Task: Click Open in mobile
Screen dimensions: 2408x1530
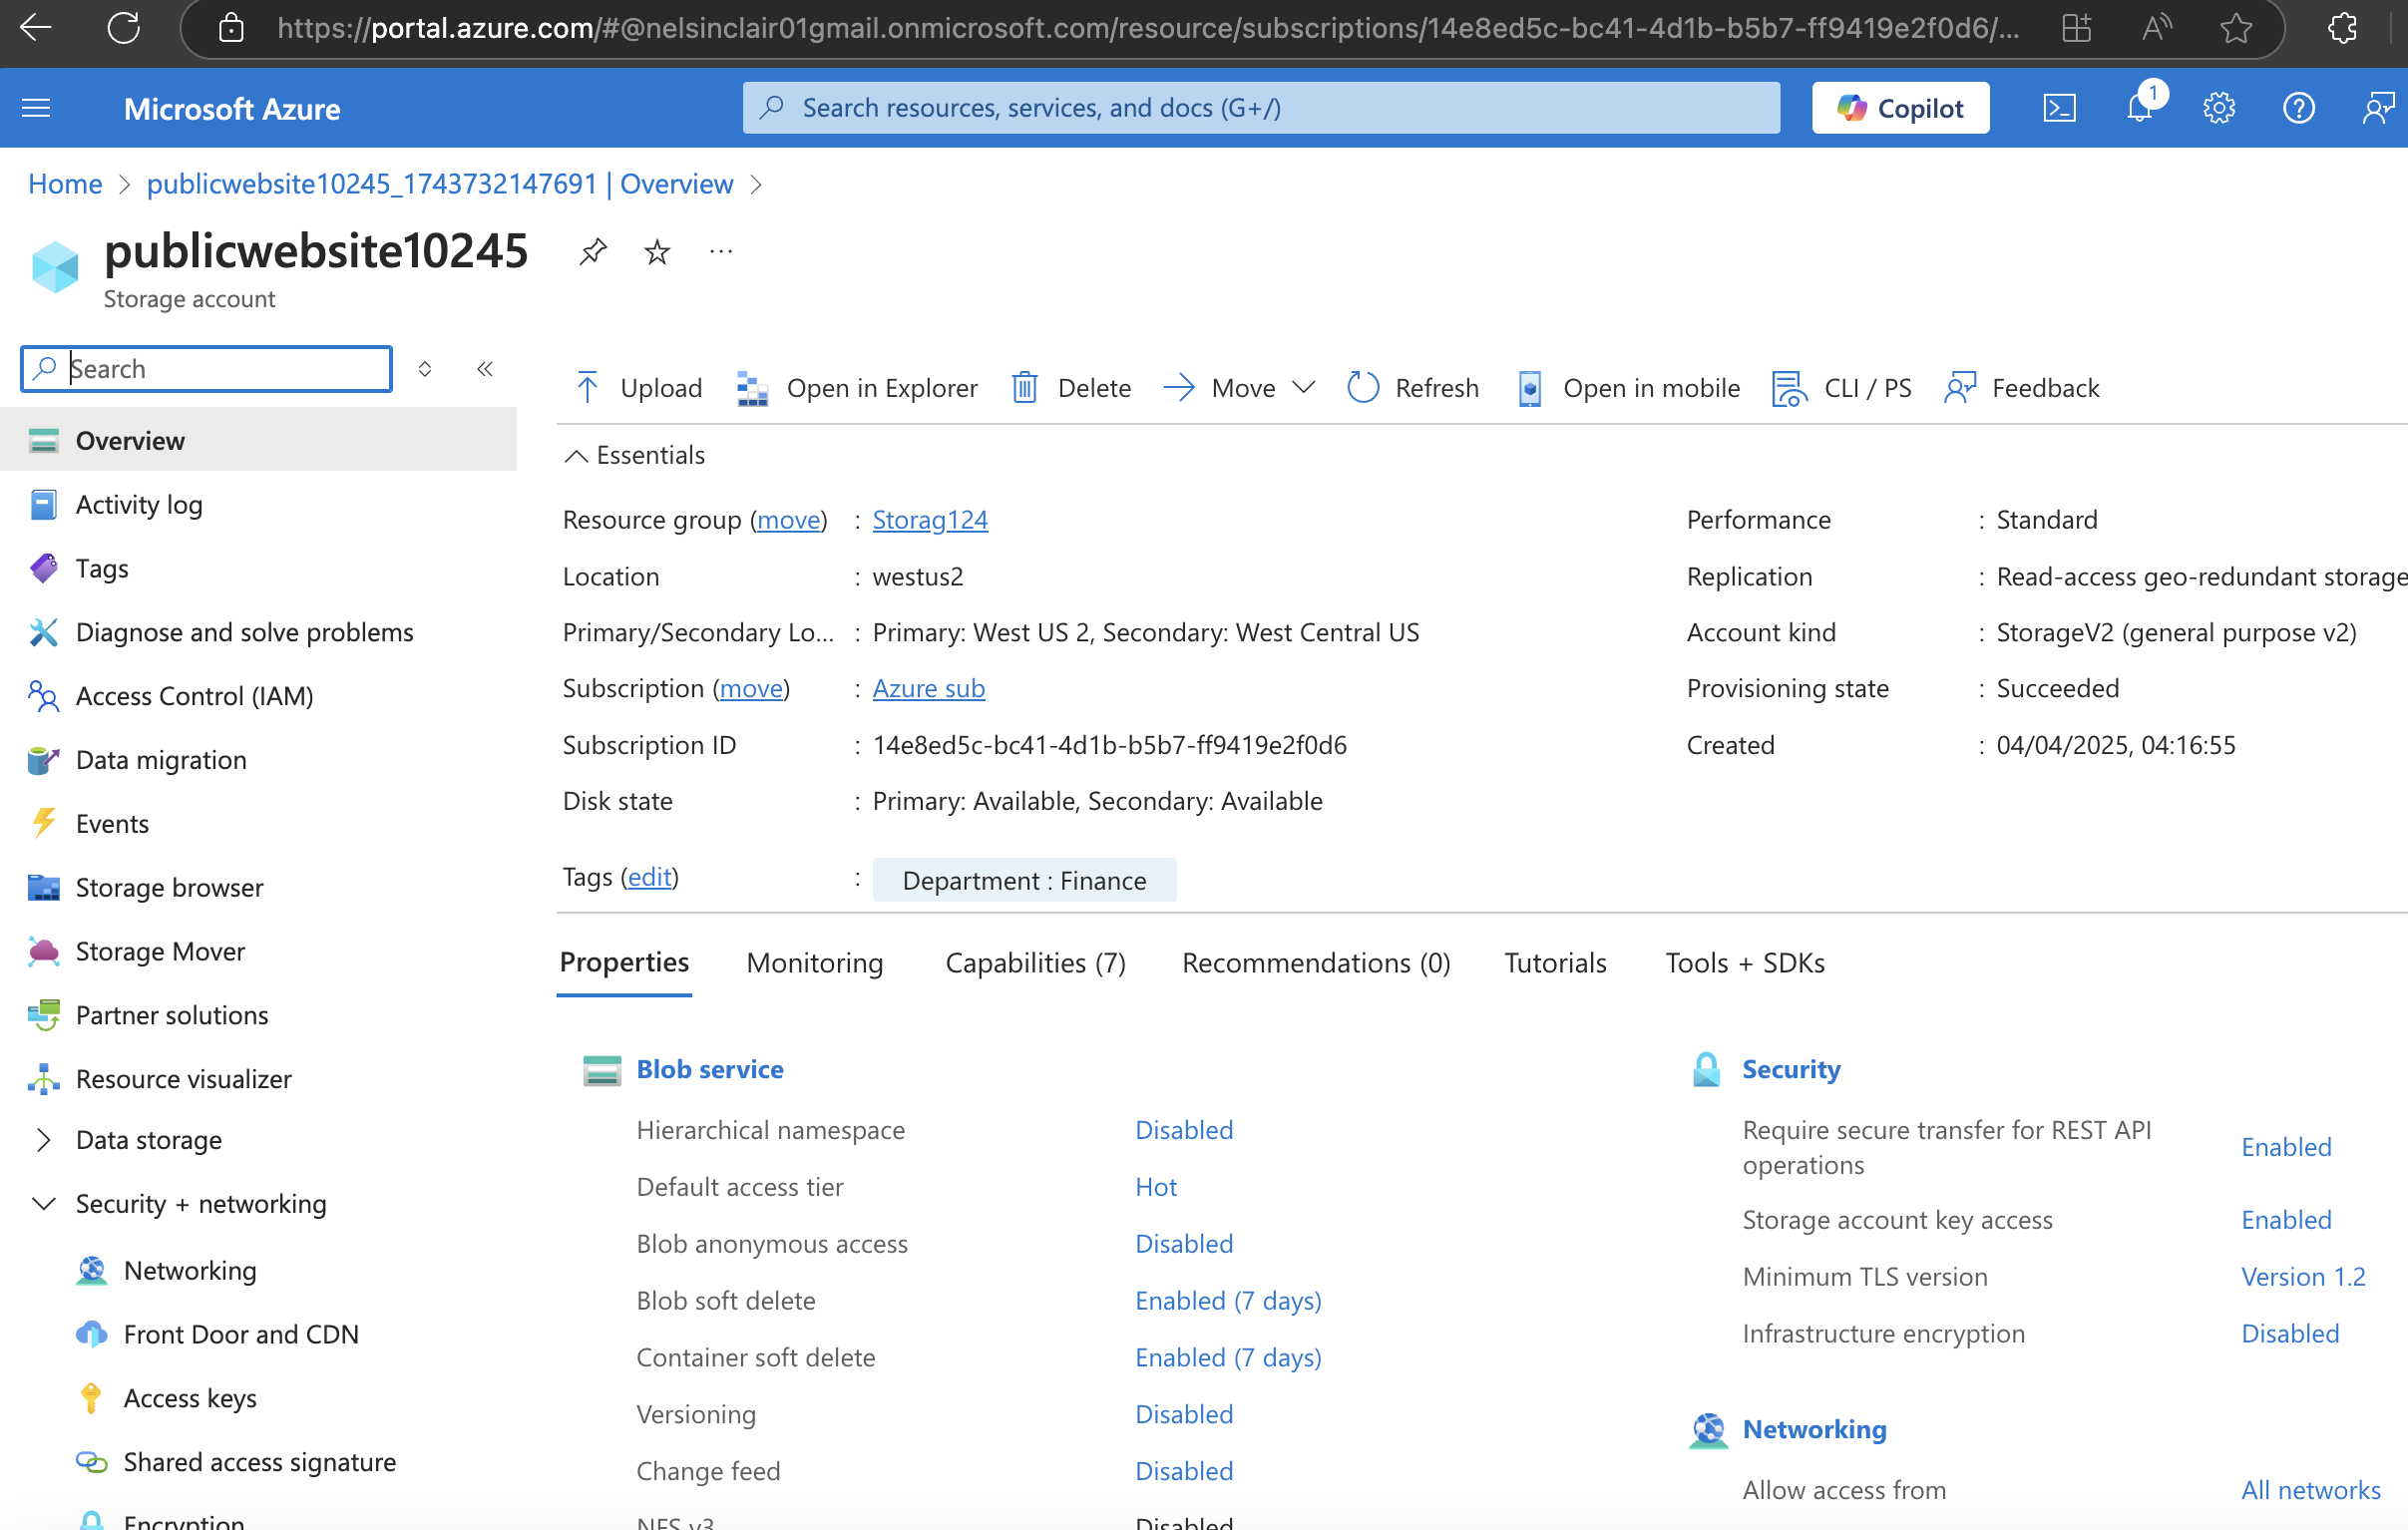Action: pyautogui.click(x=1629, y=388)
